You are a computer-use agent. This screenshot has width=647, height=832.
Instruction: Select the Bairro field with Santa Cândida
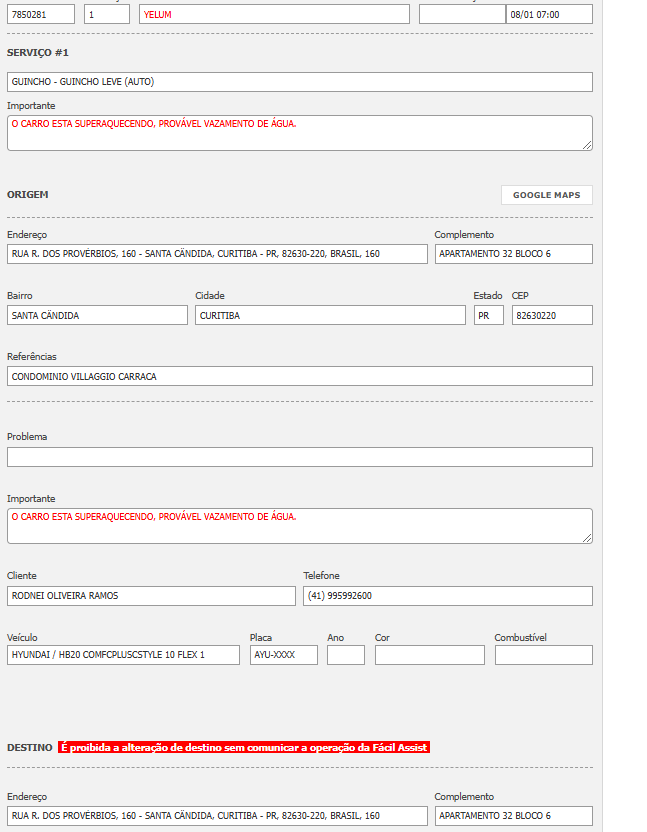[x=97, y=315]
